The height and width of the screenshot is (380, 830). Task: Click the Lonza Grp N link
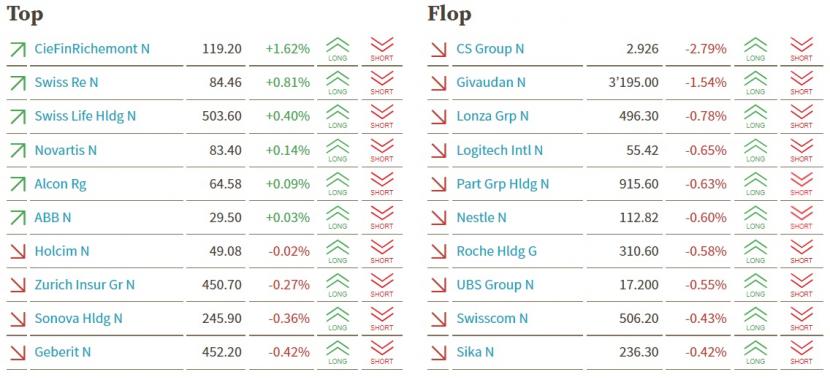coord(492,116)
